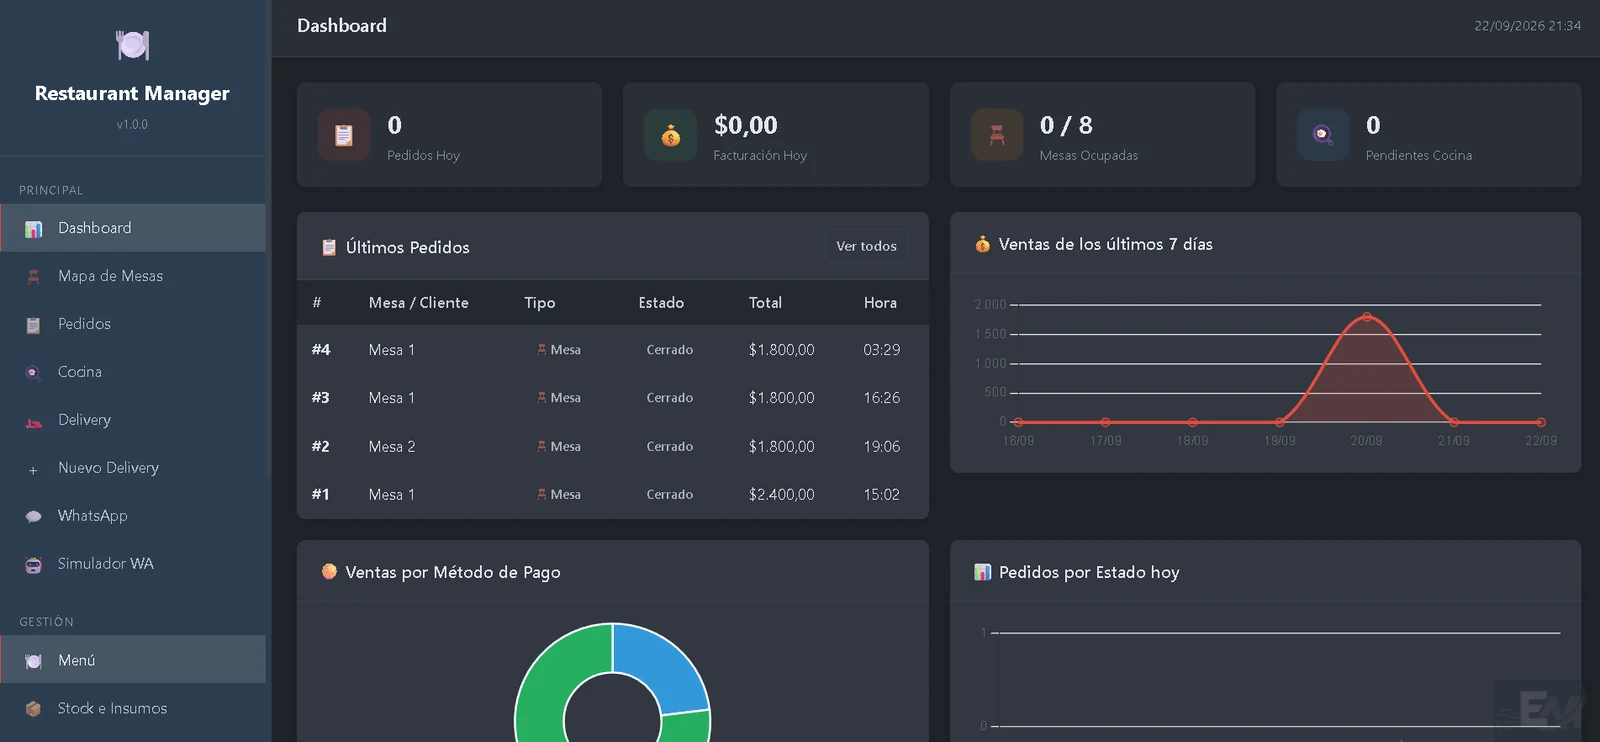The width and height of the screenshot is (1600, 742).
Task: Click the Delivery scooter icon
Action: tap(33, 421)
